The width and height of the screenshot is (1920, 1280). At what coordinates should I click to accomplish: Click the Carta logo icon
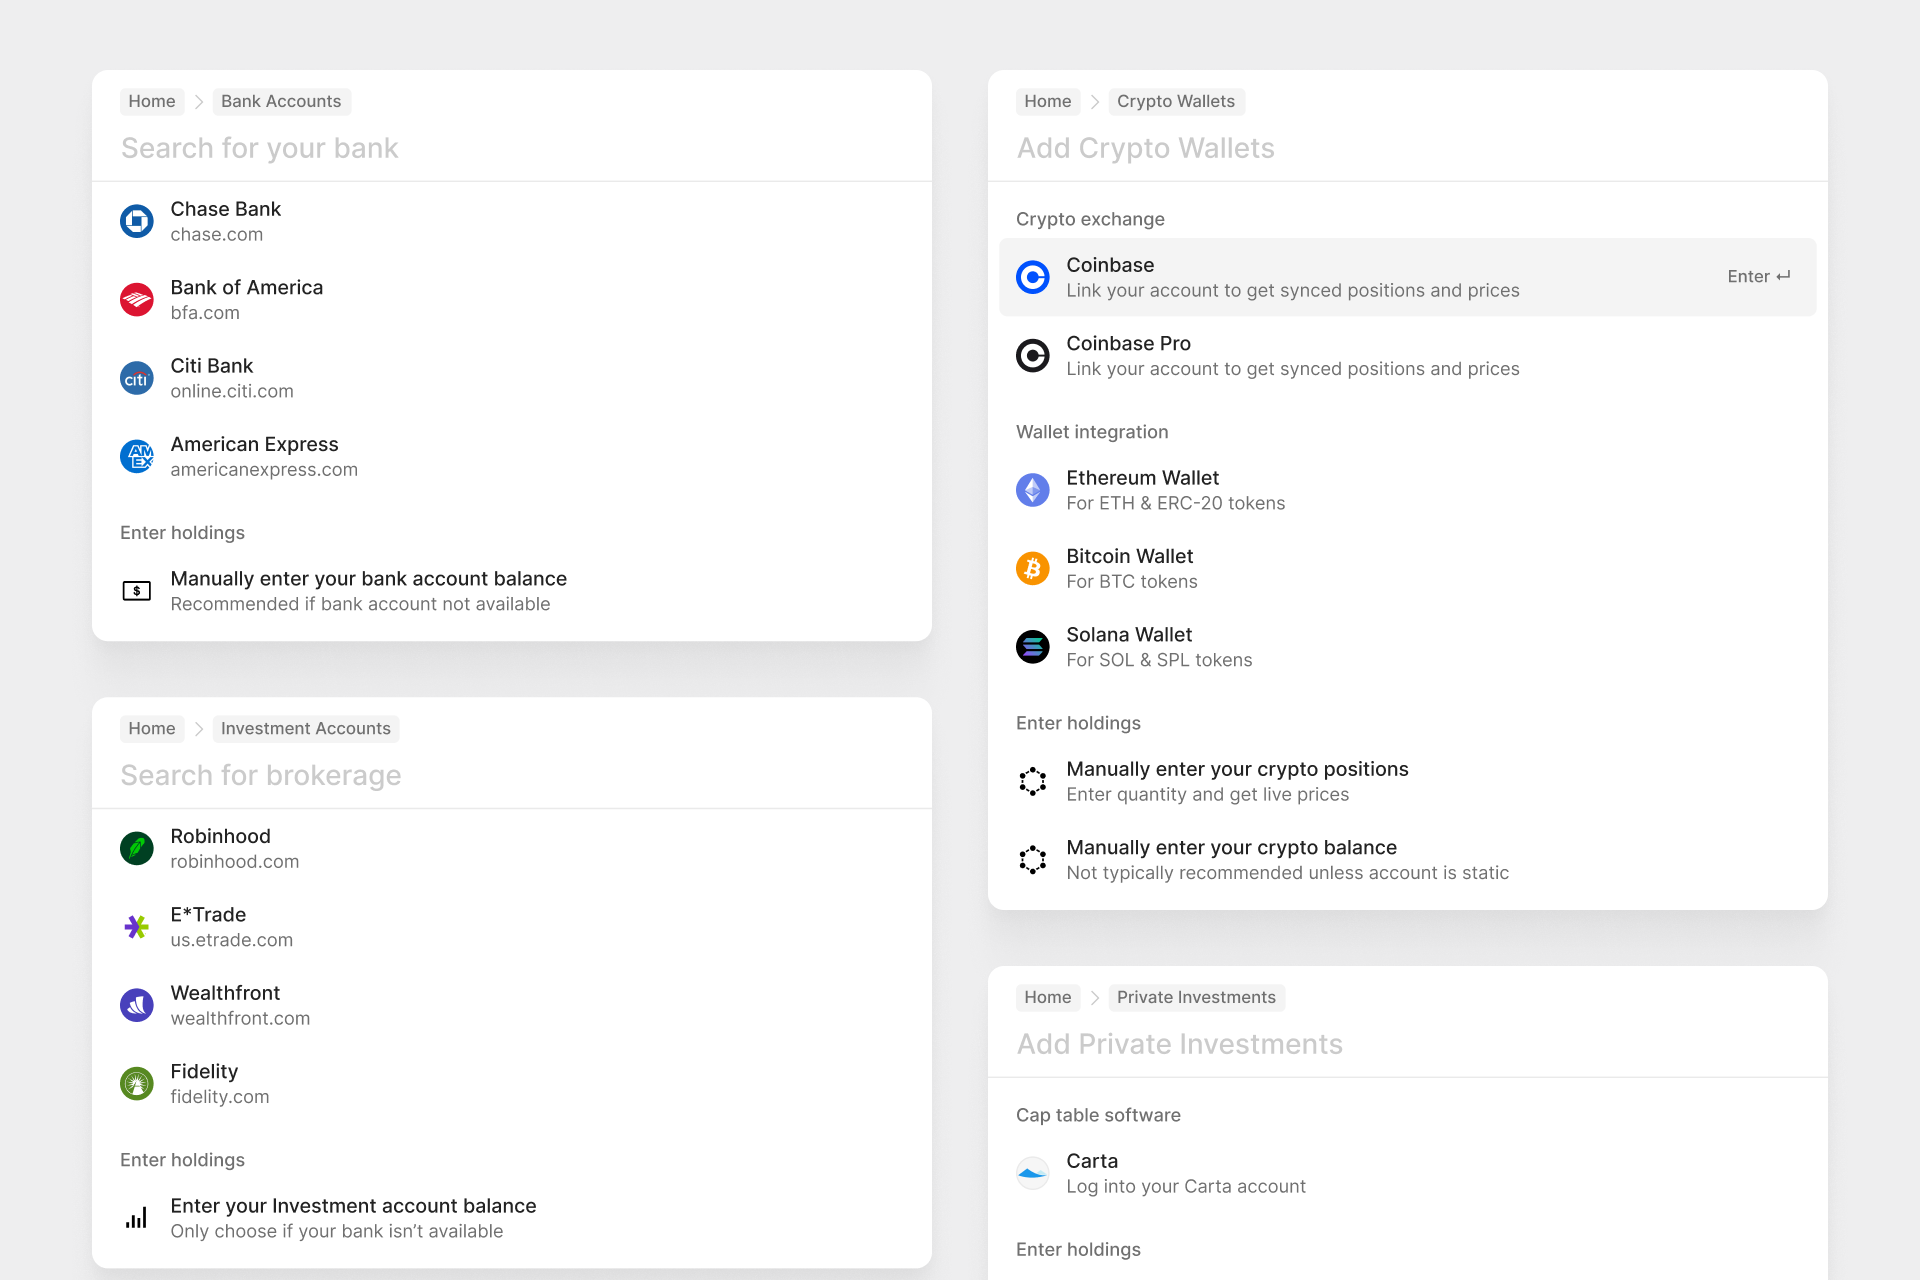tap(1033, 1173)
